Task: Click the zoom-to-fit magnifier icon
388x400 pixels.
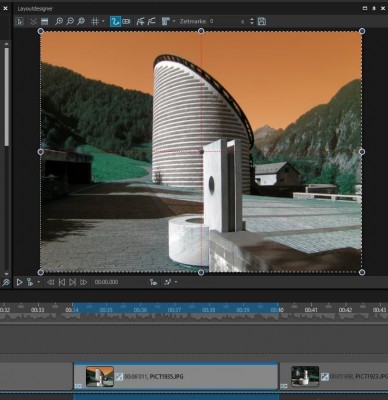Action: 81,22
